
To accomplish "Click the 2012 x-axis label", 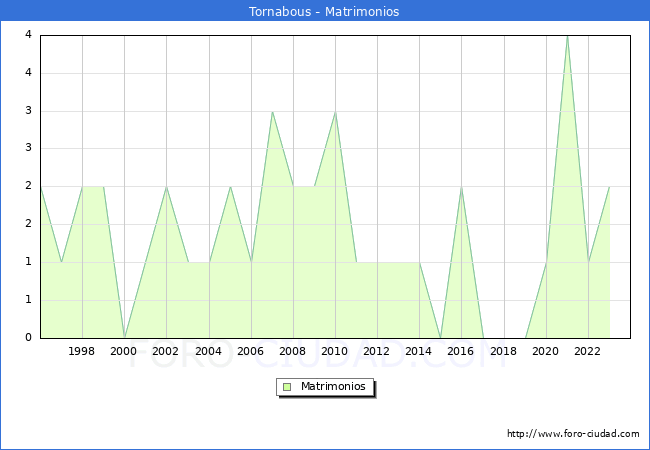I will pos(376,351).
